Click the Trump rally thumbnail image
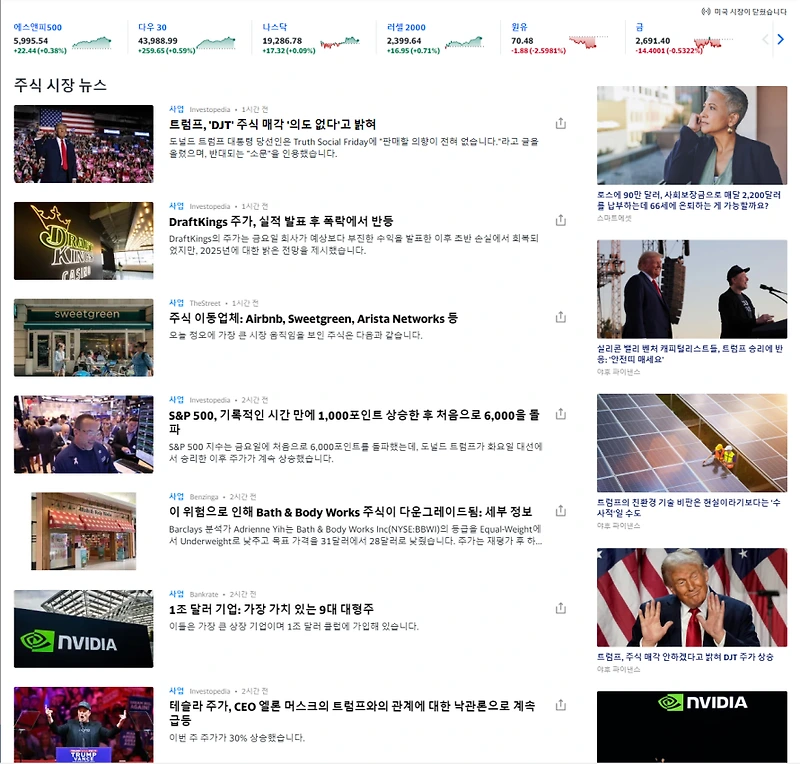This screenshot has height=764, width=800. (84, 144)
